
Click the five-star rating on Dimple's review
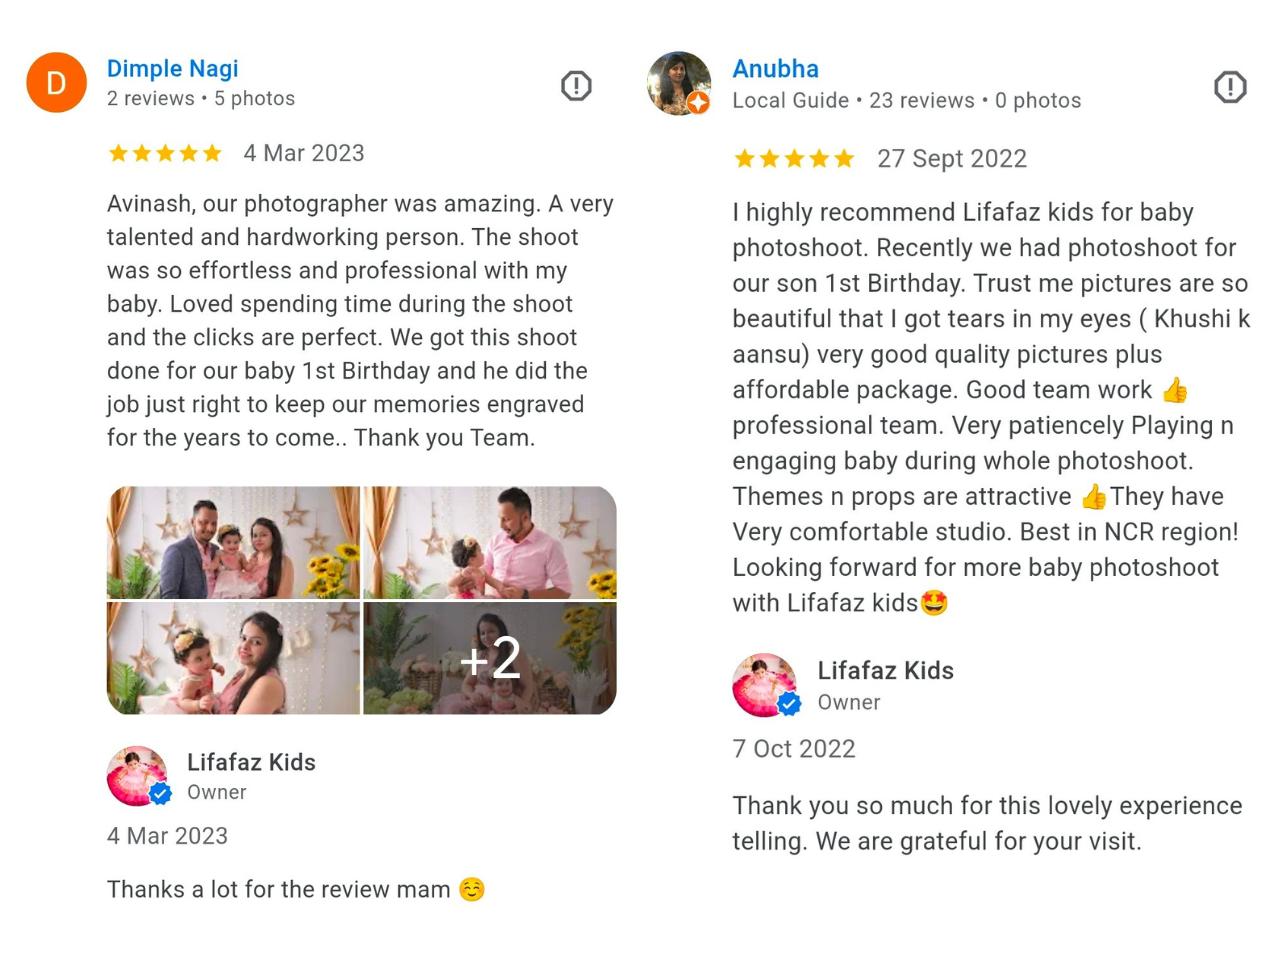pyautogui.click(x=165, y=153)
